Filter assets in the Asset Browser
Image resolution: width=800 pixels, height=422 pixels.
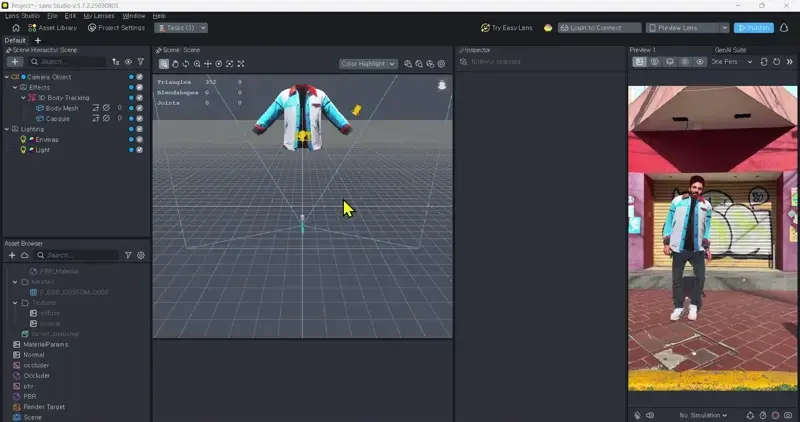128,255
